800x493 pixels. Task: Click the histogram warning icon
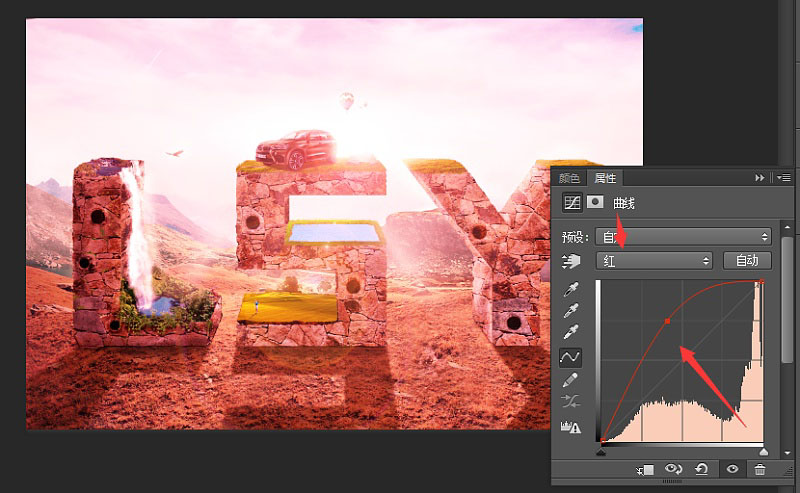point(571,427)
